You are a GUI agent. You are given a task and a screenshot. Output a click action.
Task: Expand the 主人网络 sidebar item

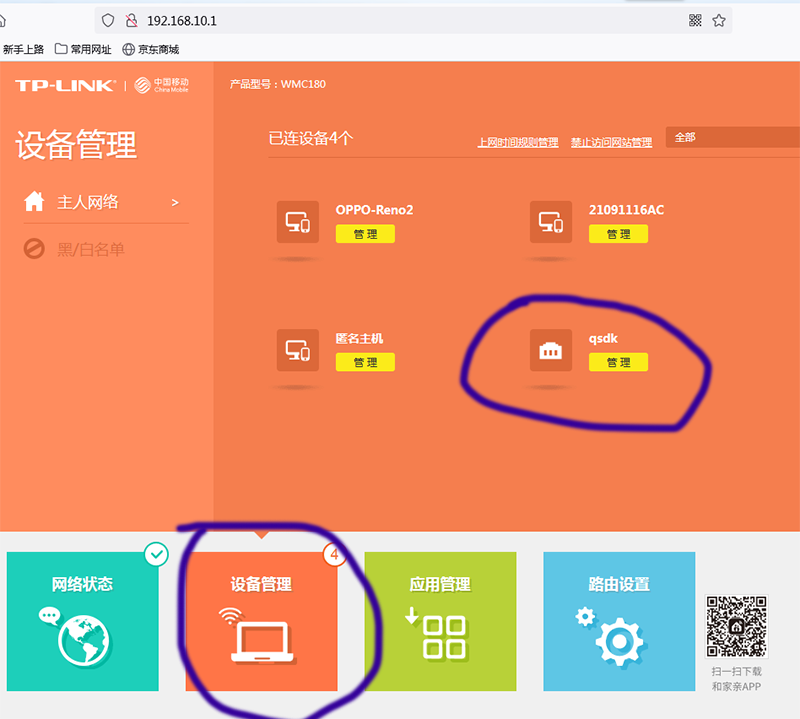(102, 202)
